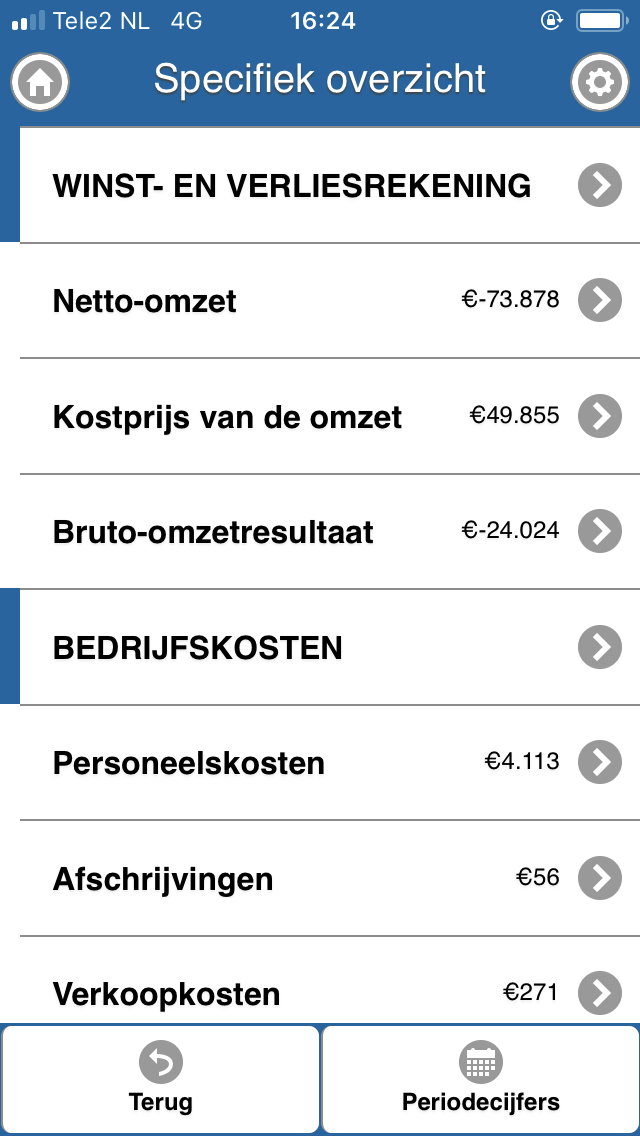Select the Personeelskosten row label
Image resolution: width=640 pixels, height=1136 pixels.
click(188, 763)
